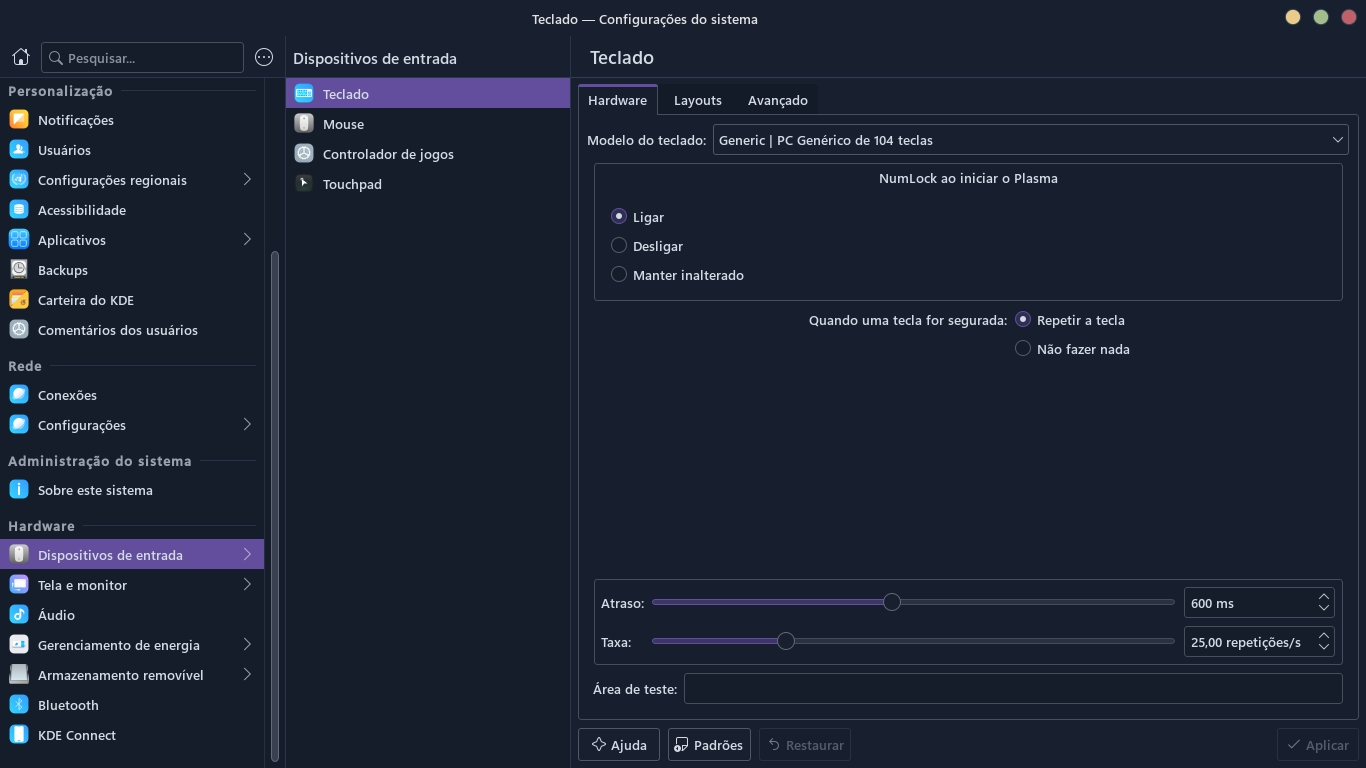Select the Sobre este sistema info icon

19,490
